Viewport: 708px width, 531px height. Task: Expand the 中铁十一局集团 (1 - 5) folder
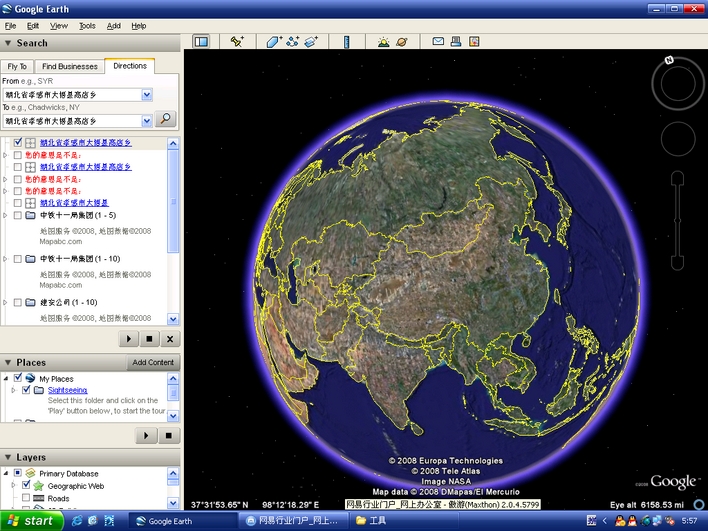5,215
